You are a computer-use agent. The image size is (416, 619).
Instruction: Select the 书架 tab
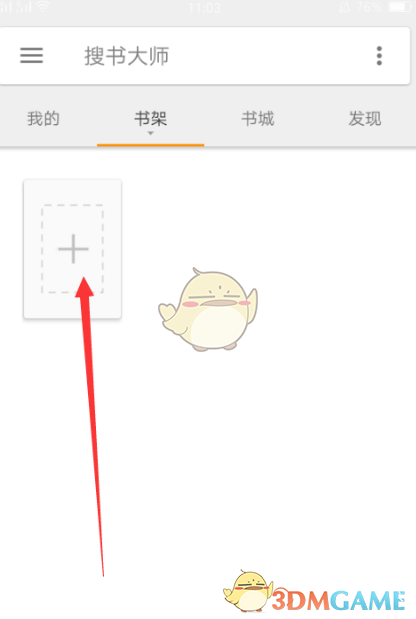pos(150,118)
